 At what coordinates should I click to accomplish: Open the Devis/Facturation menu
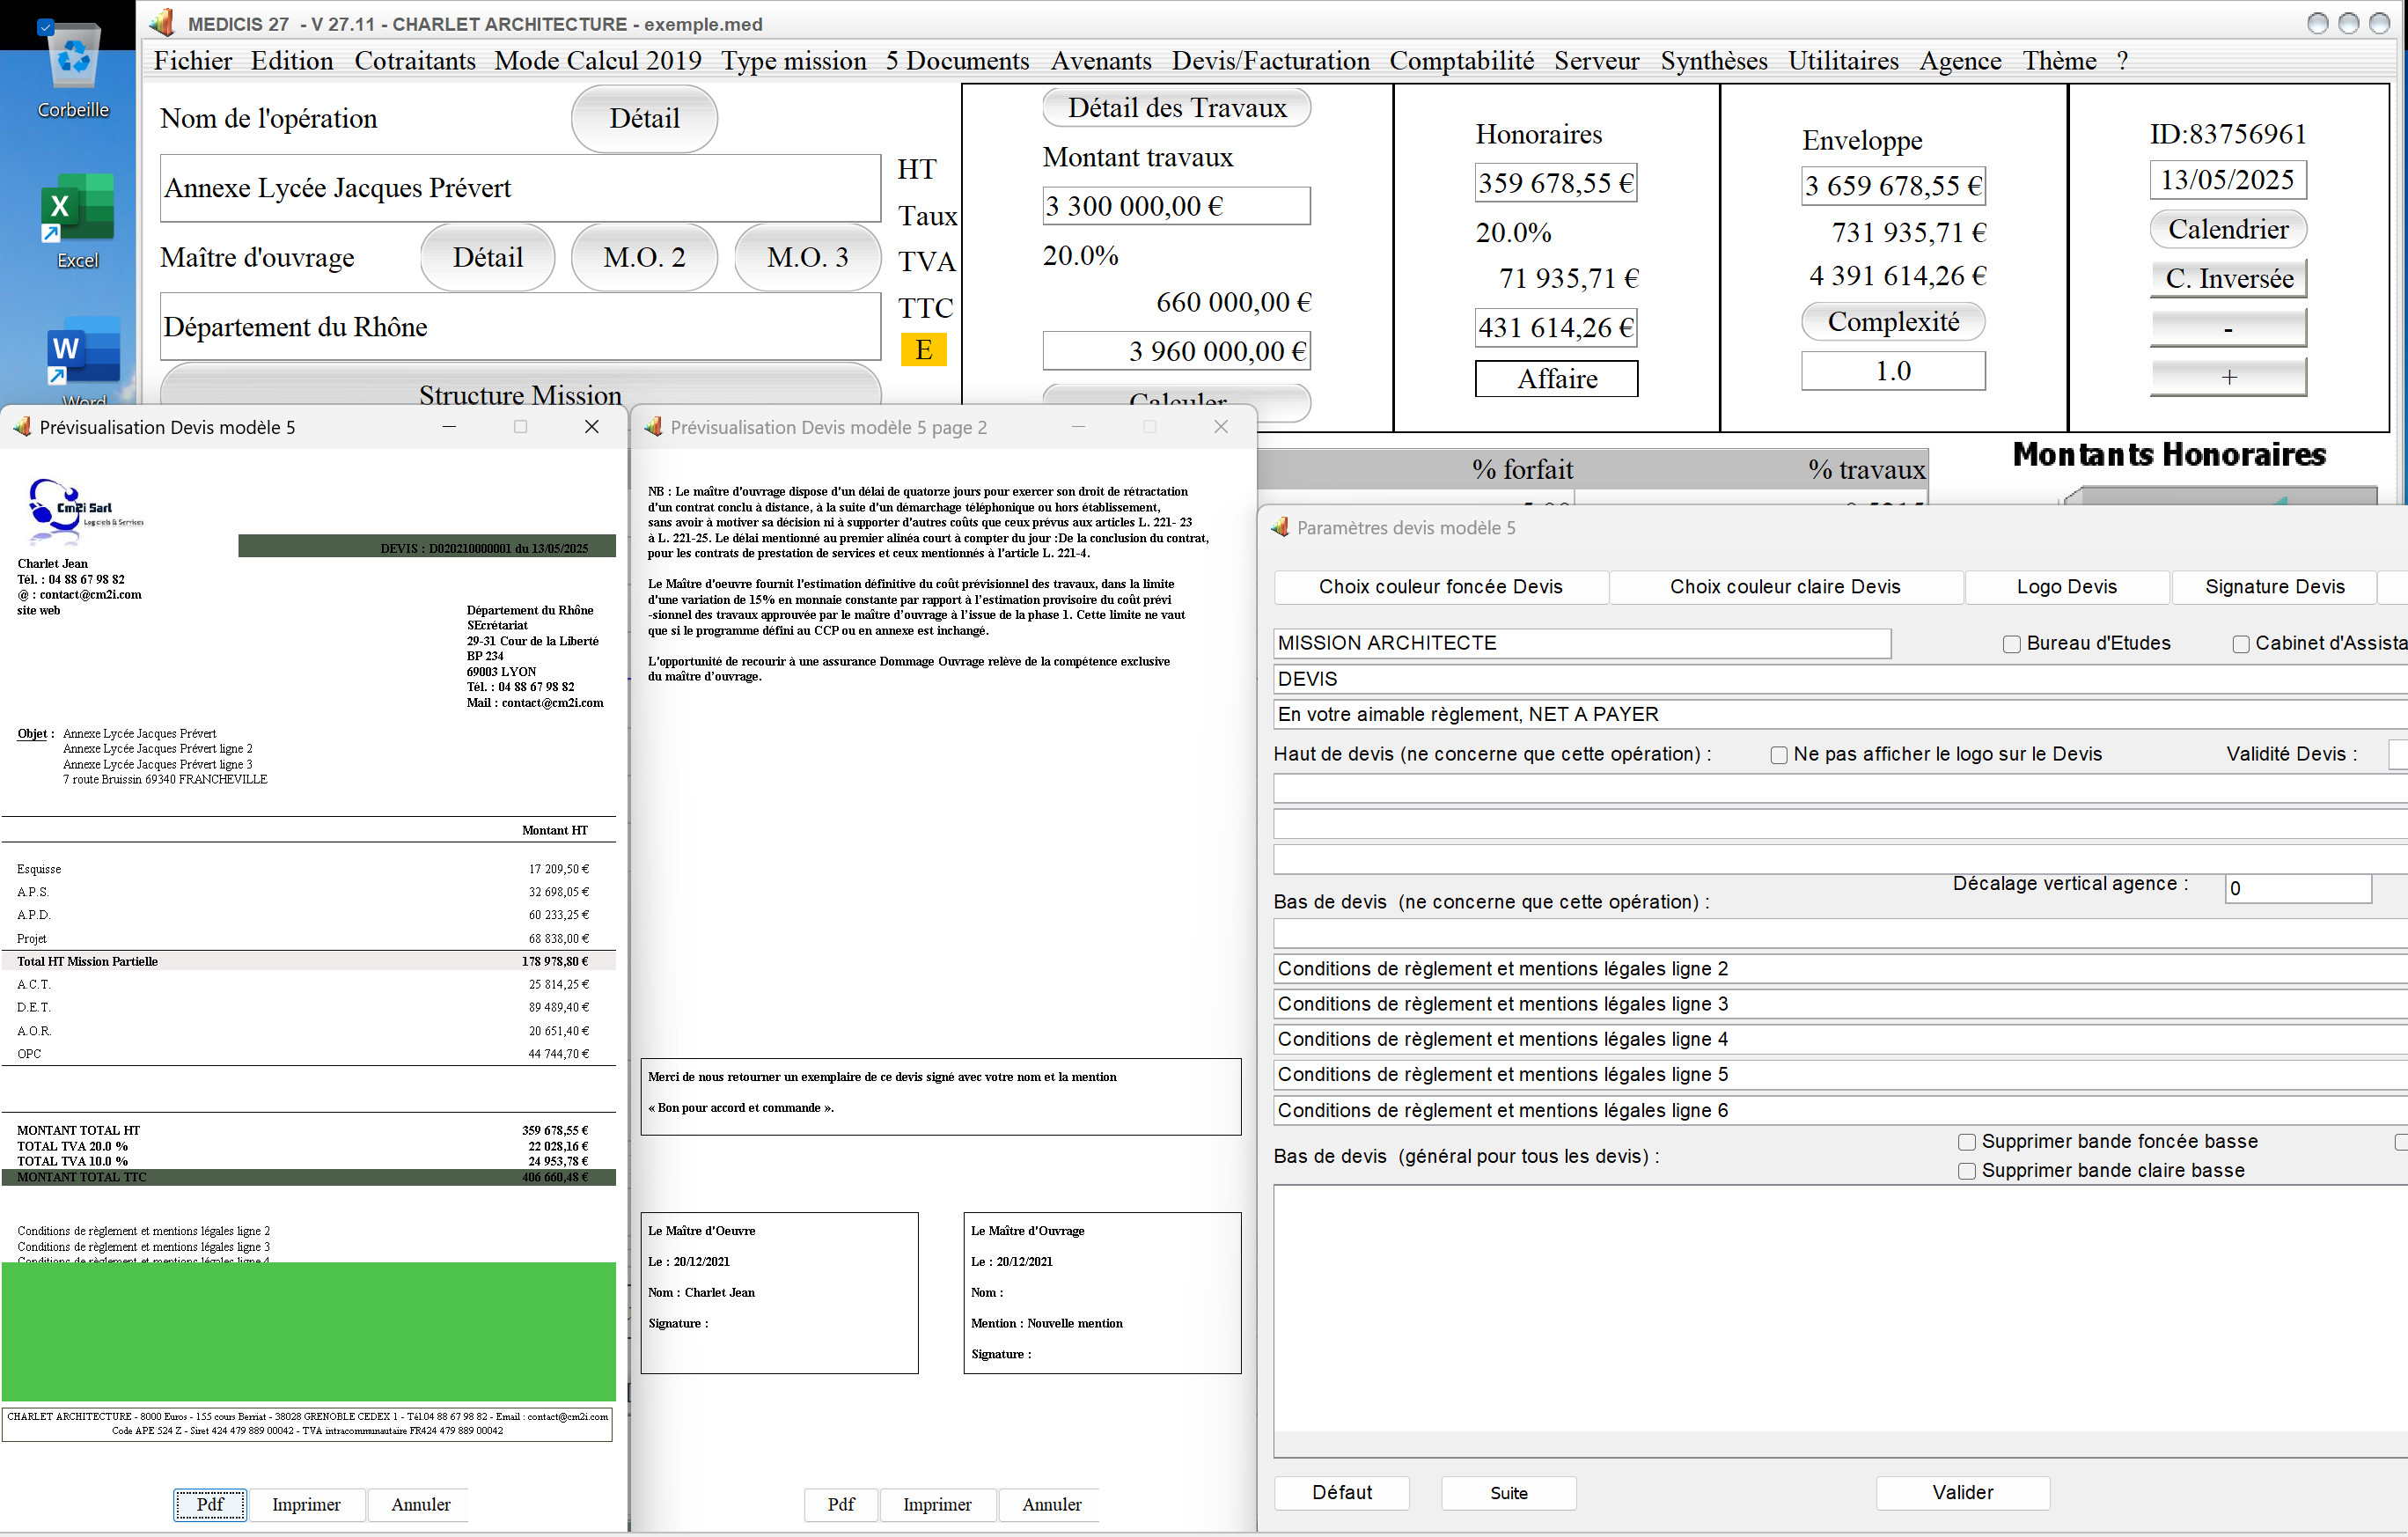[x=1270, y=61]
